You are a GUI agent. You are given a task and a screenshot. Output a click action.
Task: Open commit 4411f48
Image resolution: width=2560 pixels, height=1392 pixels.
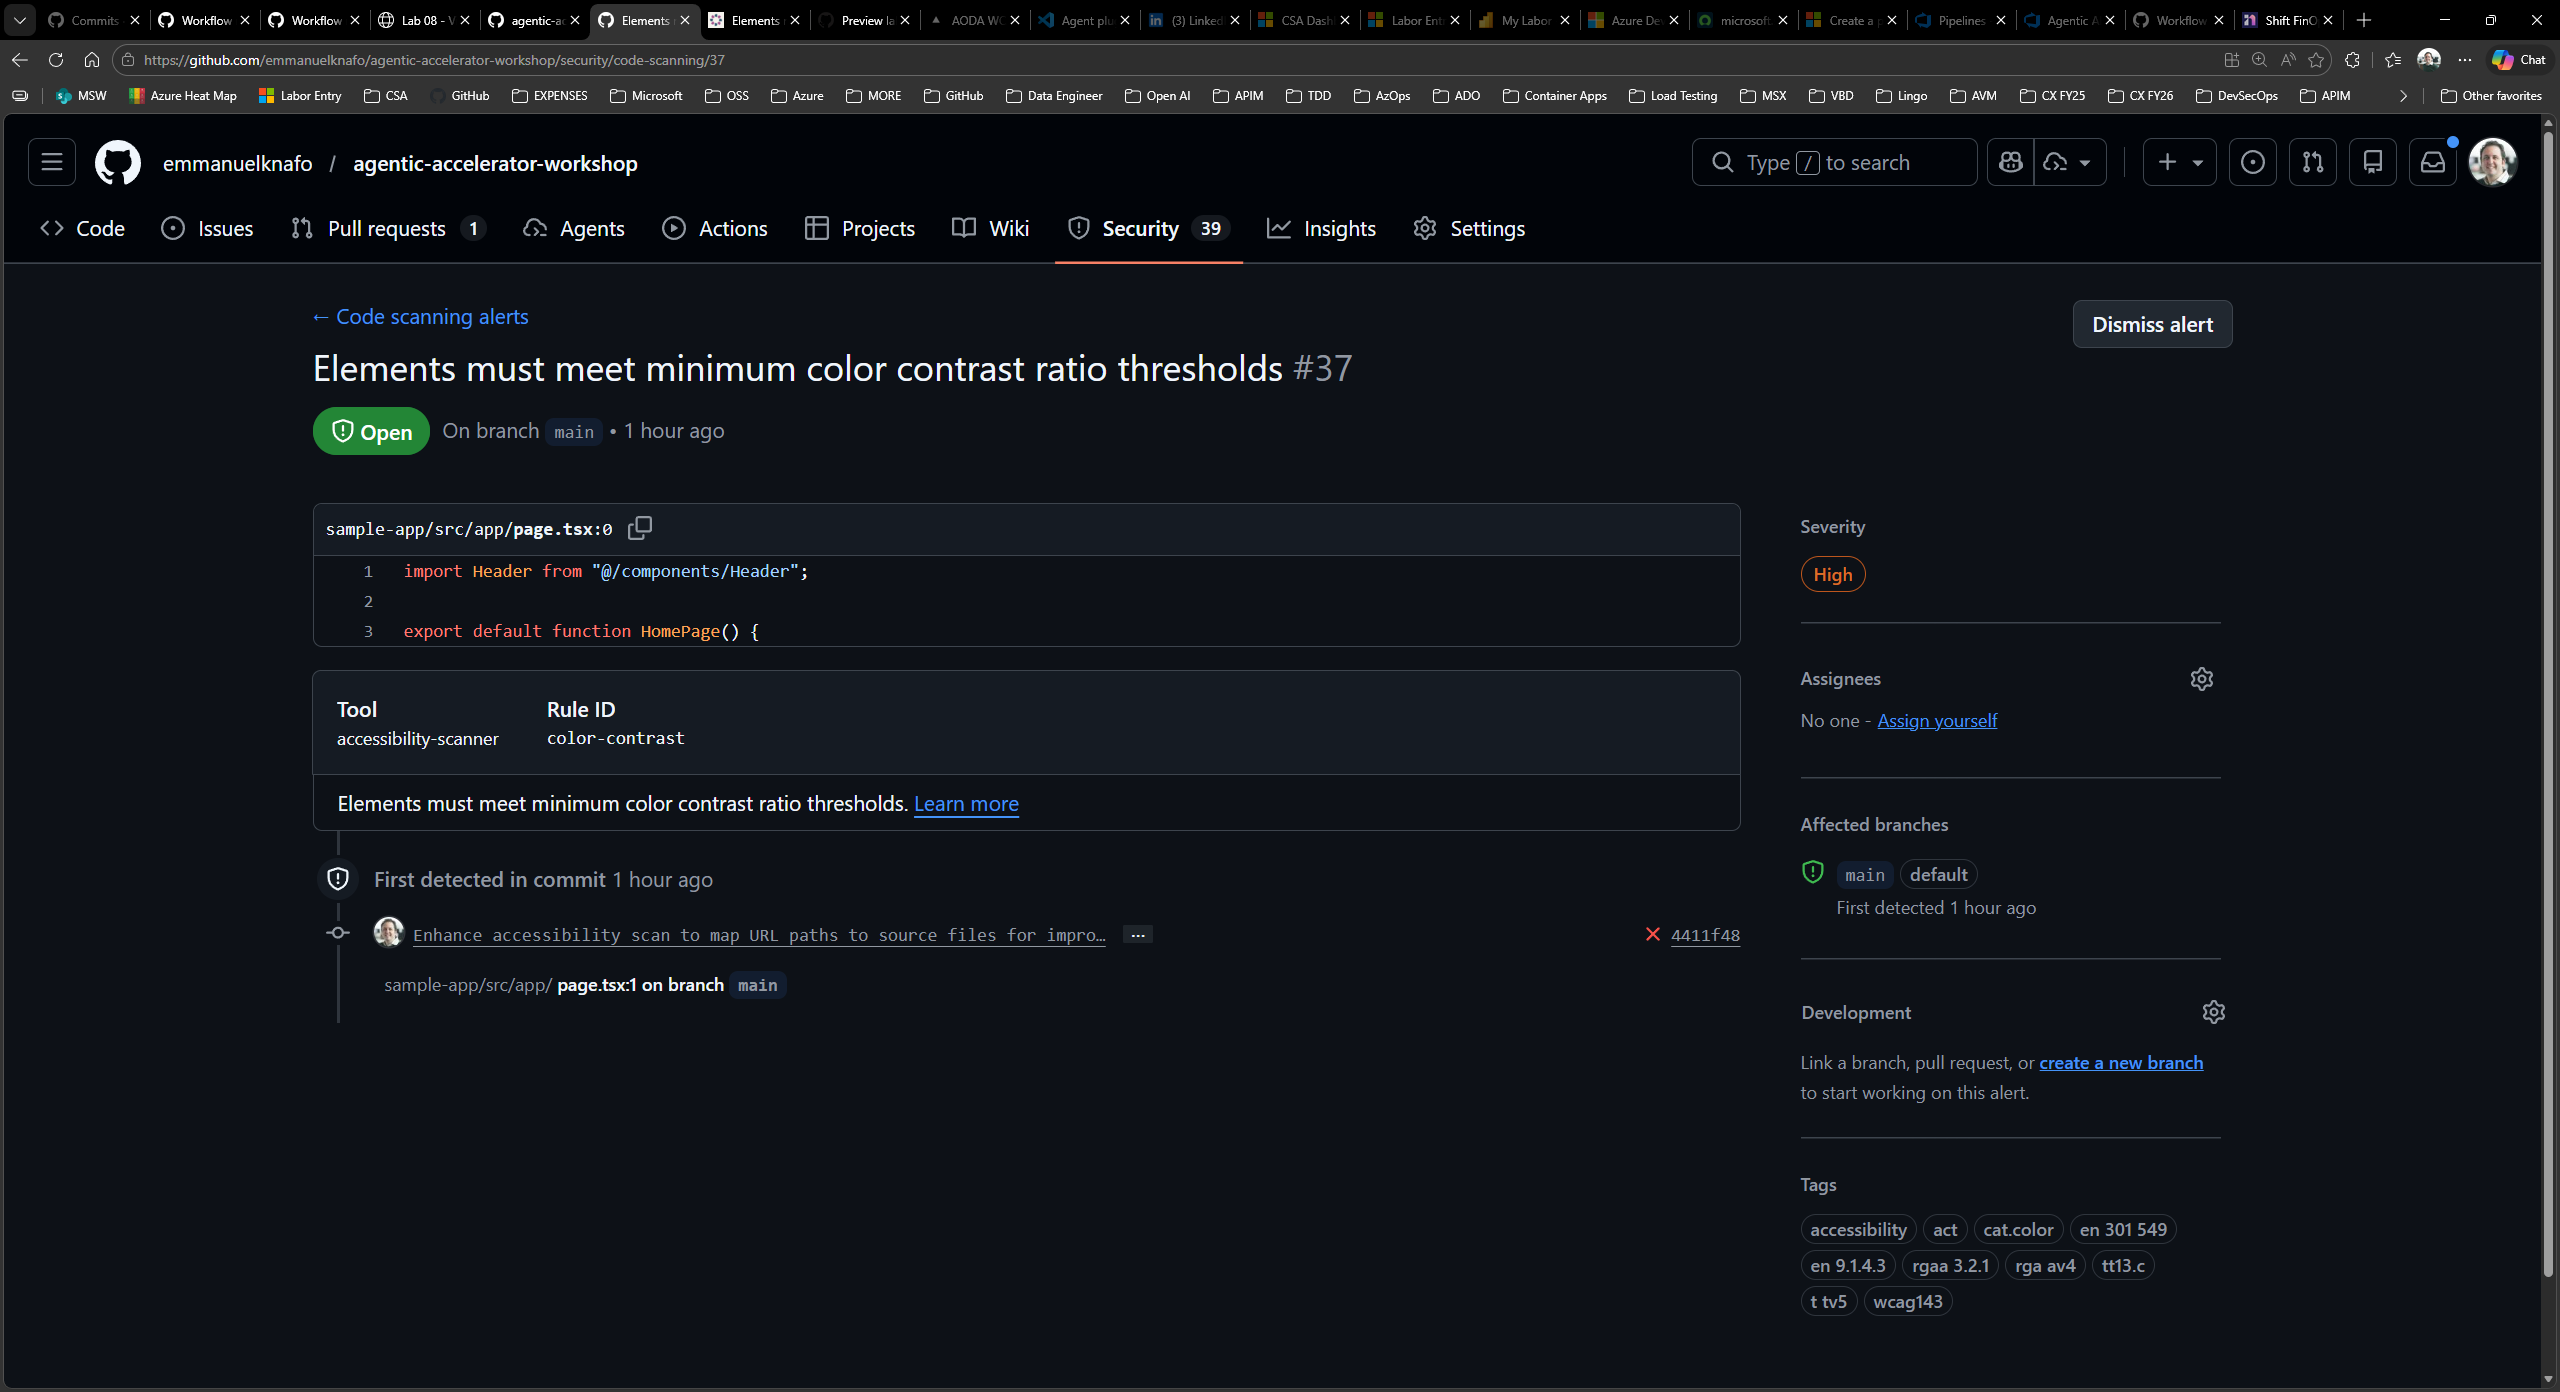coord(1705,934)
